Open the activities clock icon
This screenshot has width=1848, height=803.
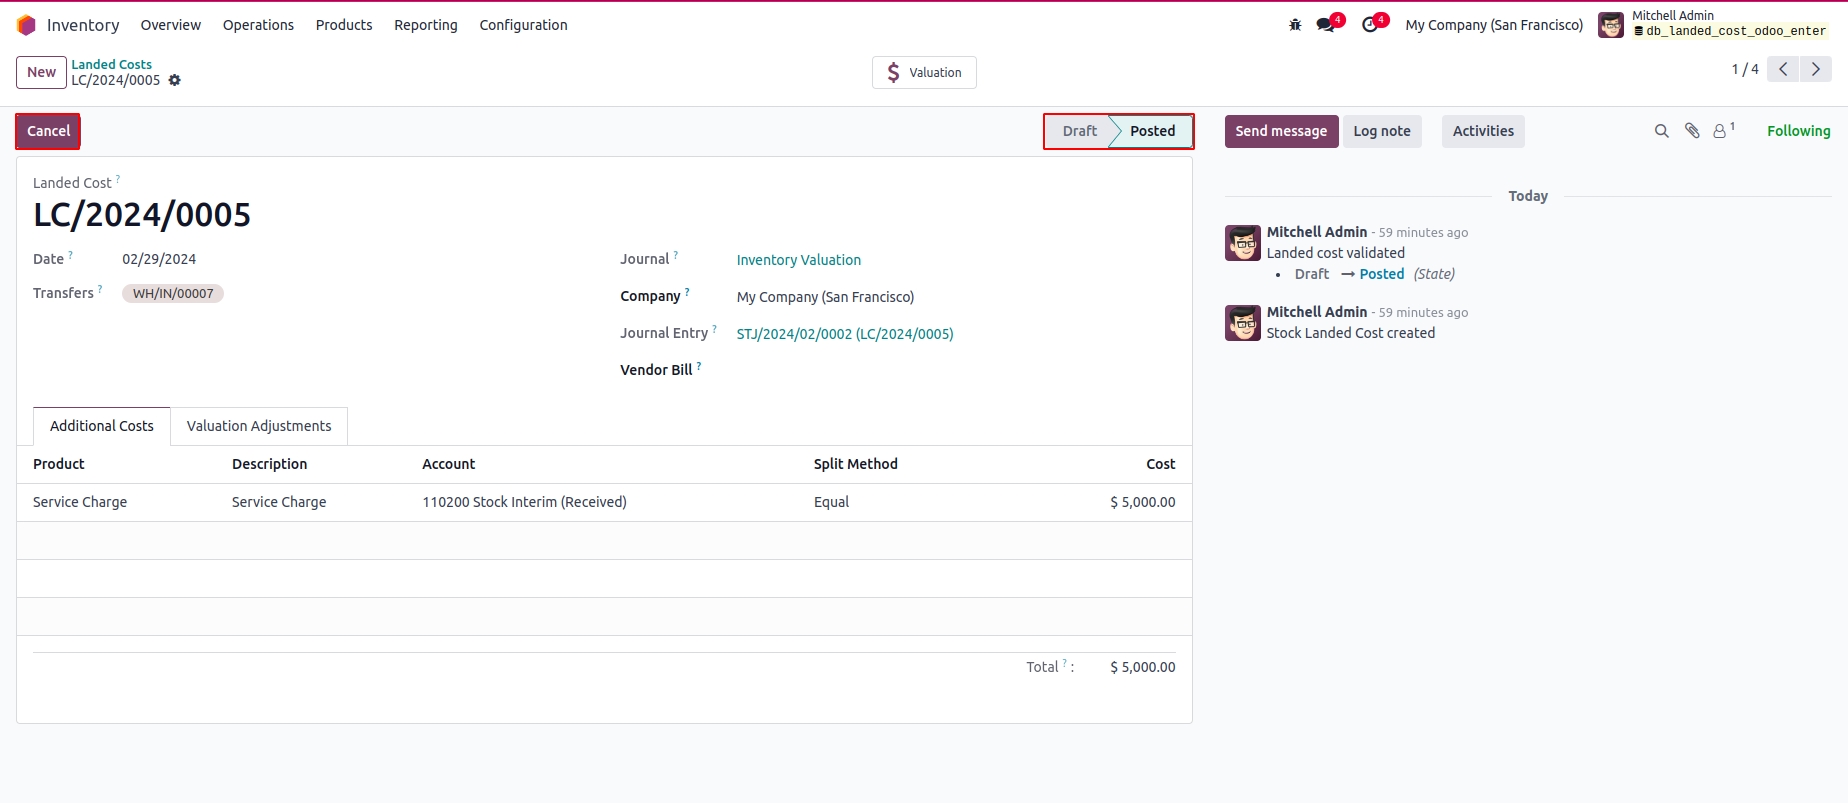coord(1370,25)
